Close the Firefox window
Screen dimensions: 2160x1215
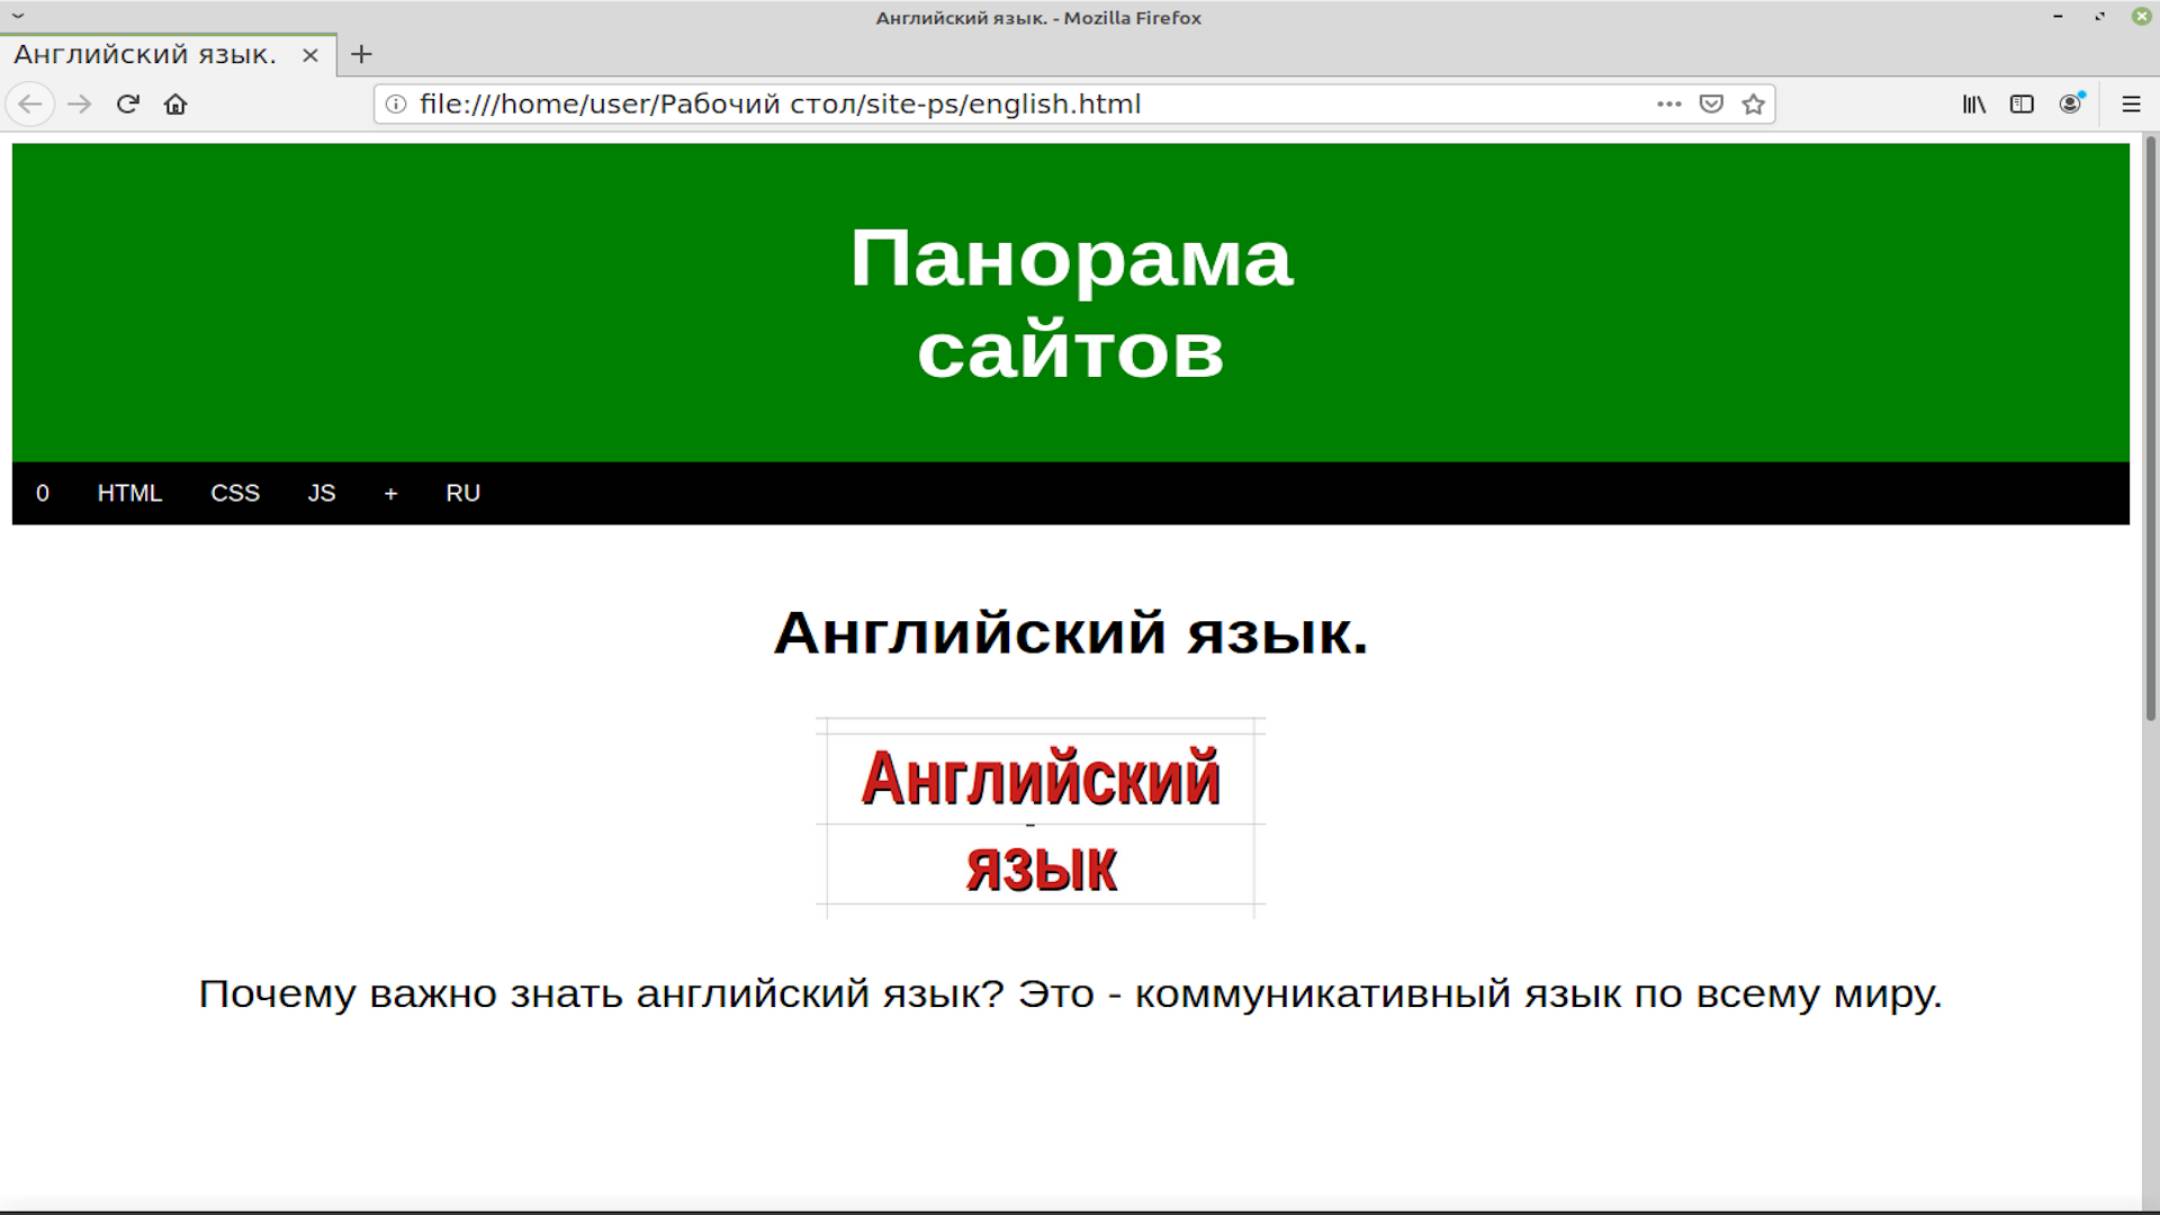[2141, 16]
